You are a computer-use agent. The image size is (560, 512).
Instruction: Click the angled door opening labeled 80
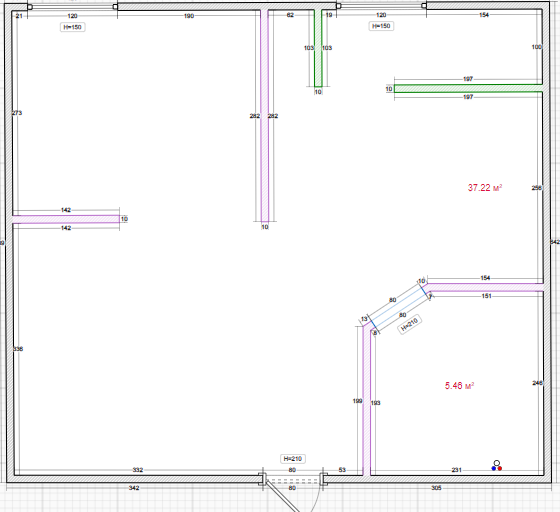click(x=398, y=308)
